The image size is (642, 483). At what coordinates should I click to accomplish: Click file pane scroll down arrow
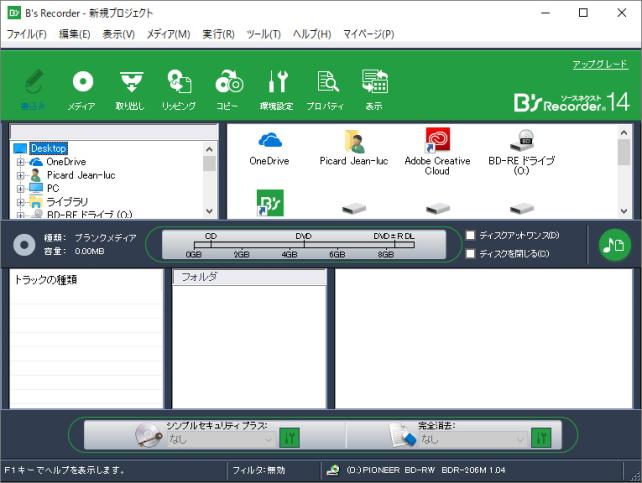pos(624,211)
